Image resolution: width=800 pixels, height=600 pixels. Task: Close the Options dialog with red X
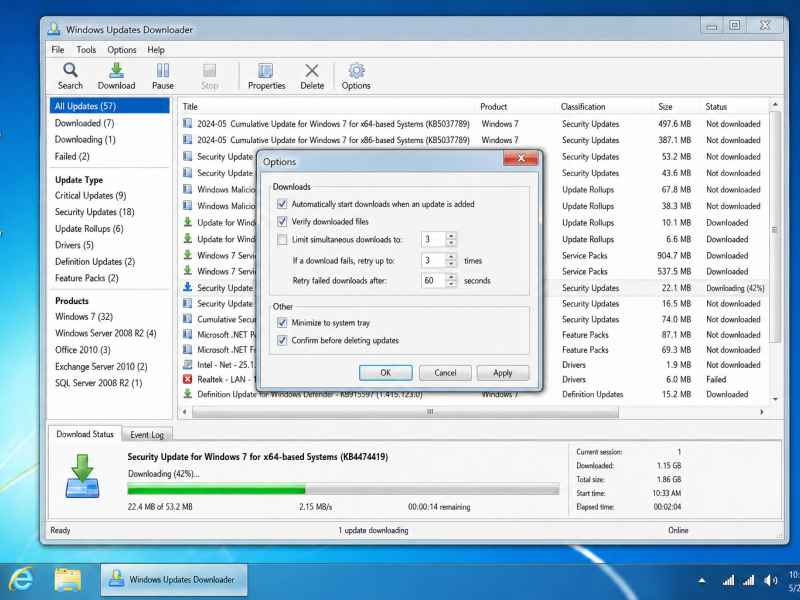520,158
